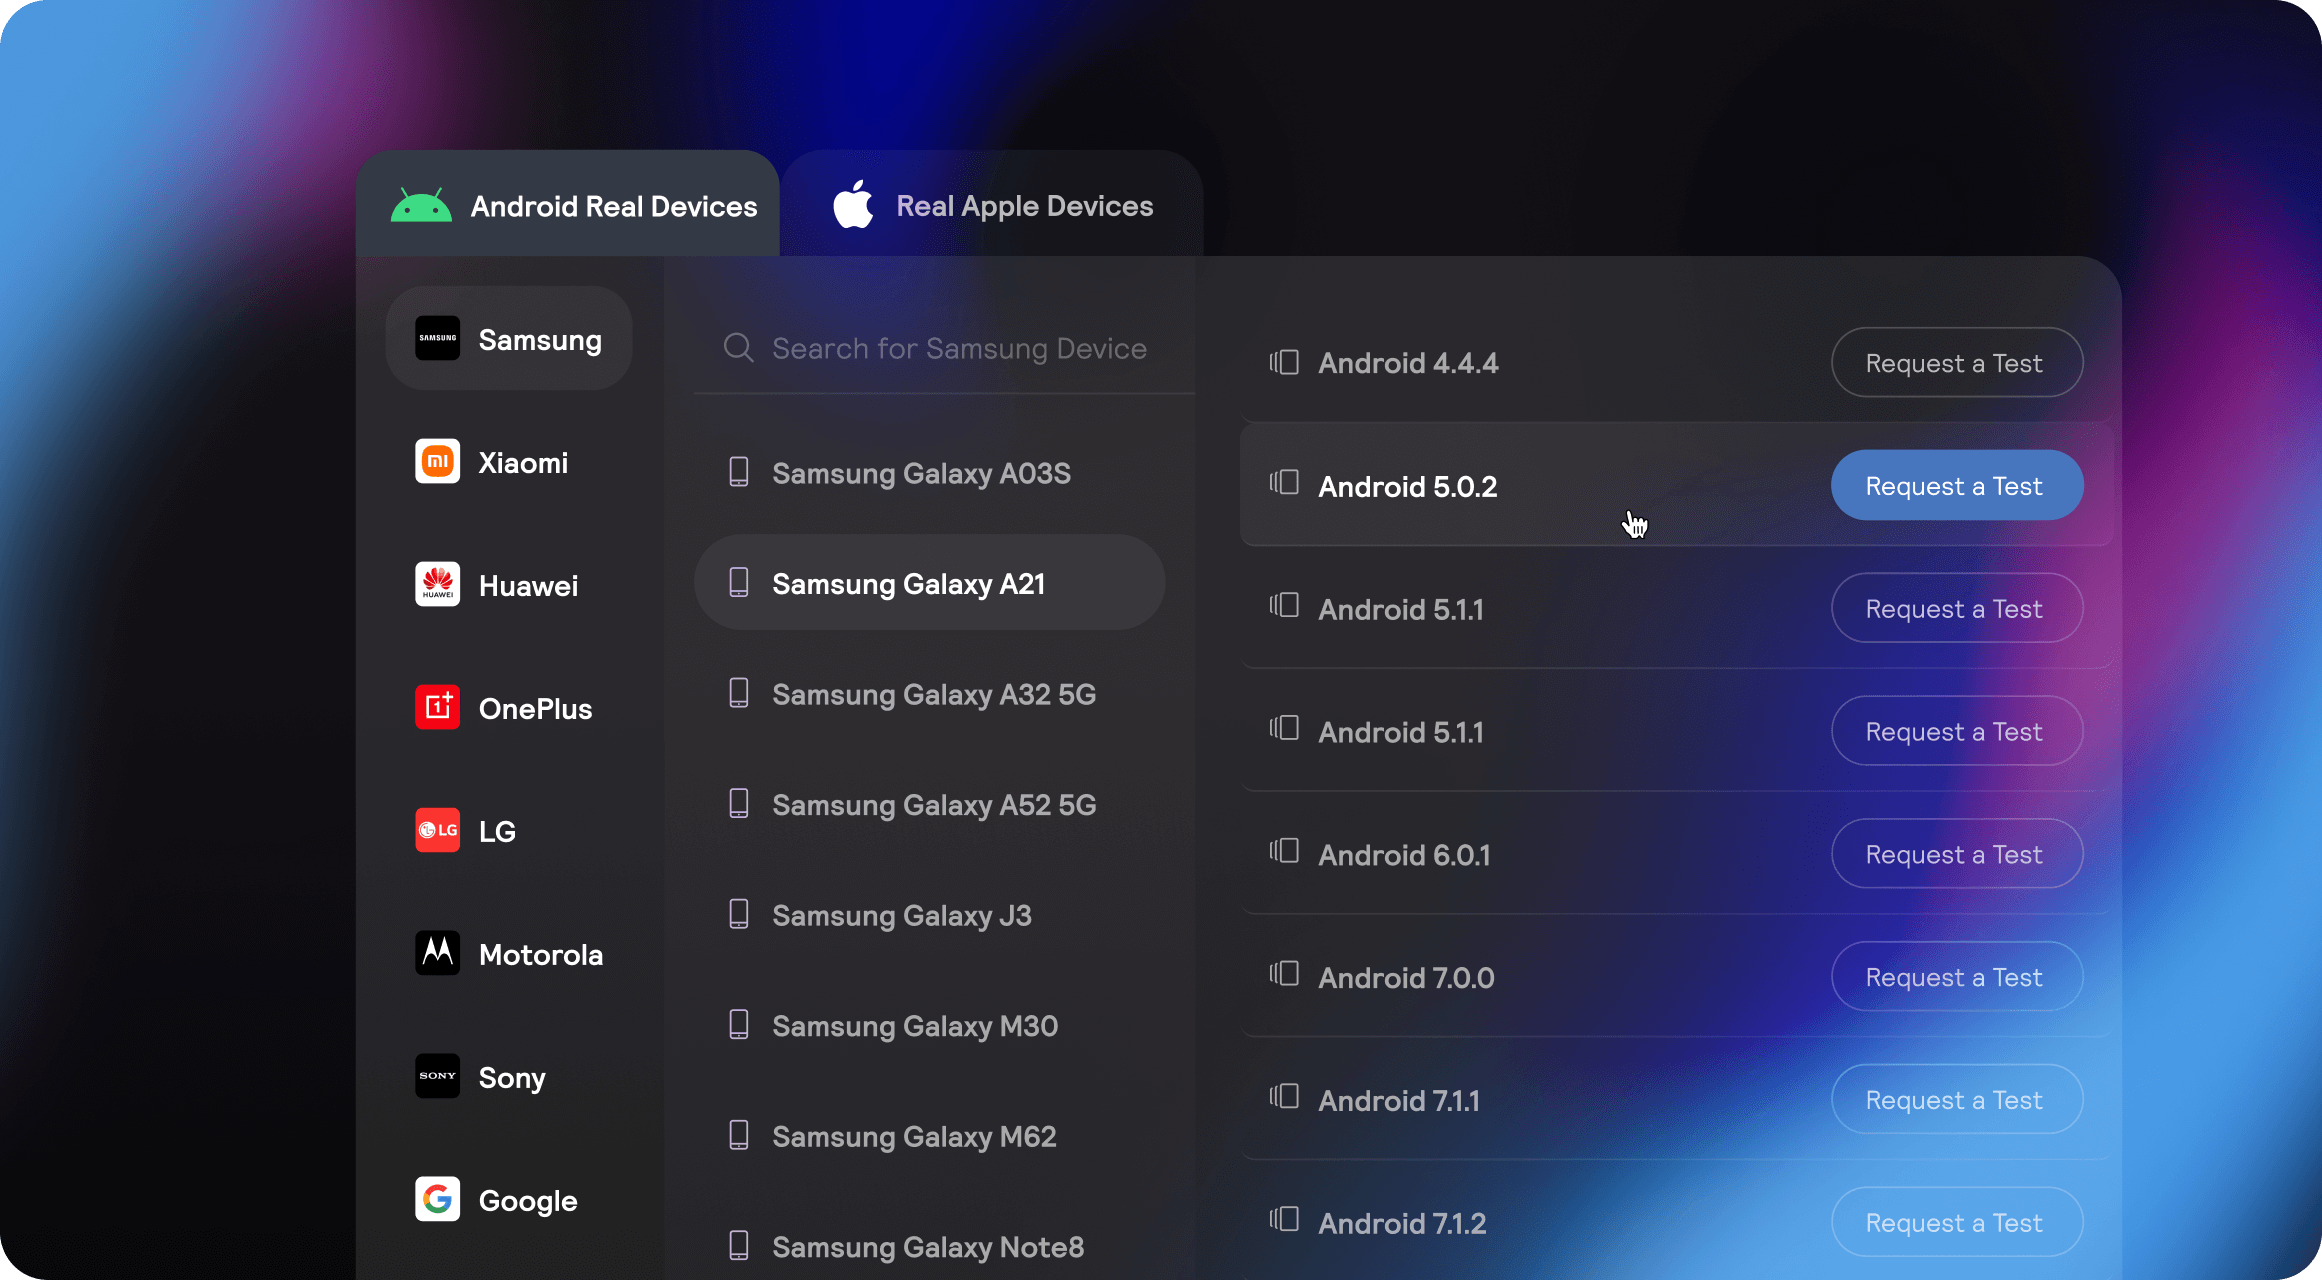This screenshot has width=2322, height=1280.
Task: Click the green Android robot icon
Action: coord(421,205)
